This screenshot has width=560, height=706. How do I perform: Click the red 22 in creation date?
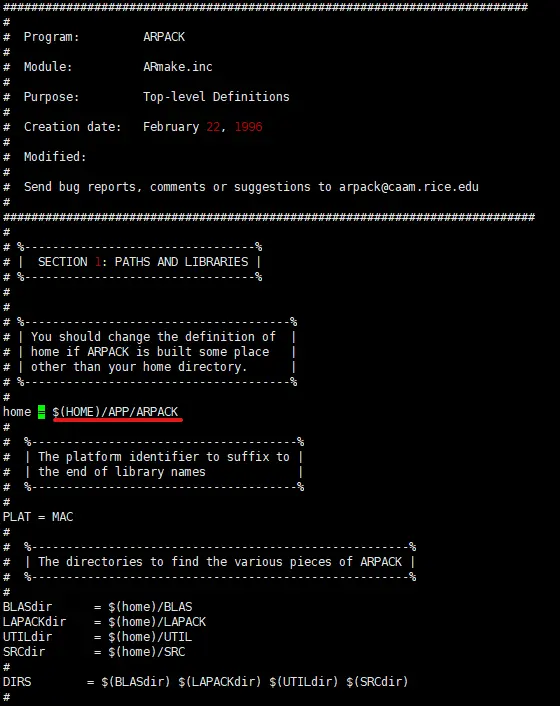click(x=213, y=127)
